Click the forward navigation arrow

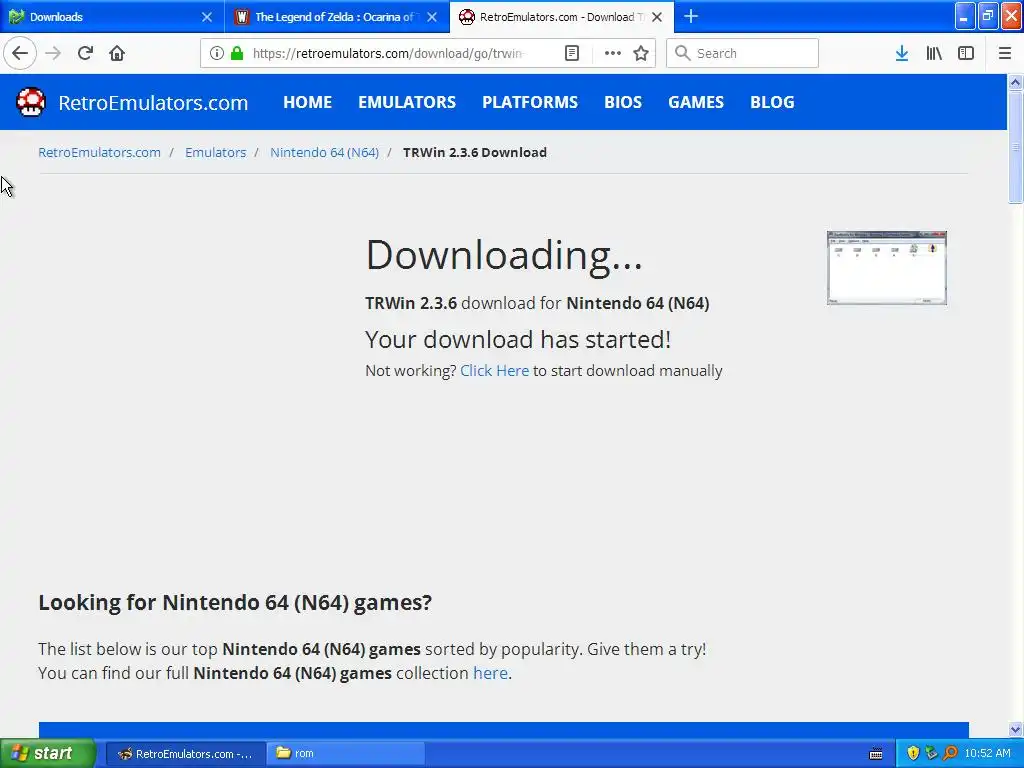tap(53, 54)
